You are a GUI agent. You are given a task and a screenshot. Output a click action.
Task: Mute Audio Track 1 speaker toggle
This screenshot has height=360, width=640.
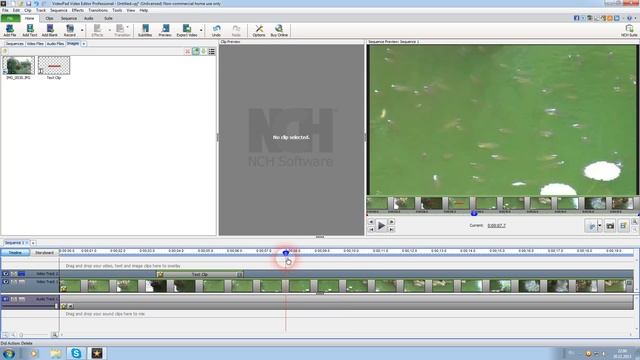click(x=5, y=299)
